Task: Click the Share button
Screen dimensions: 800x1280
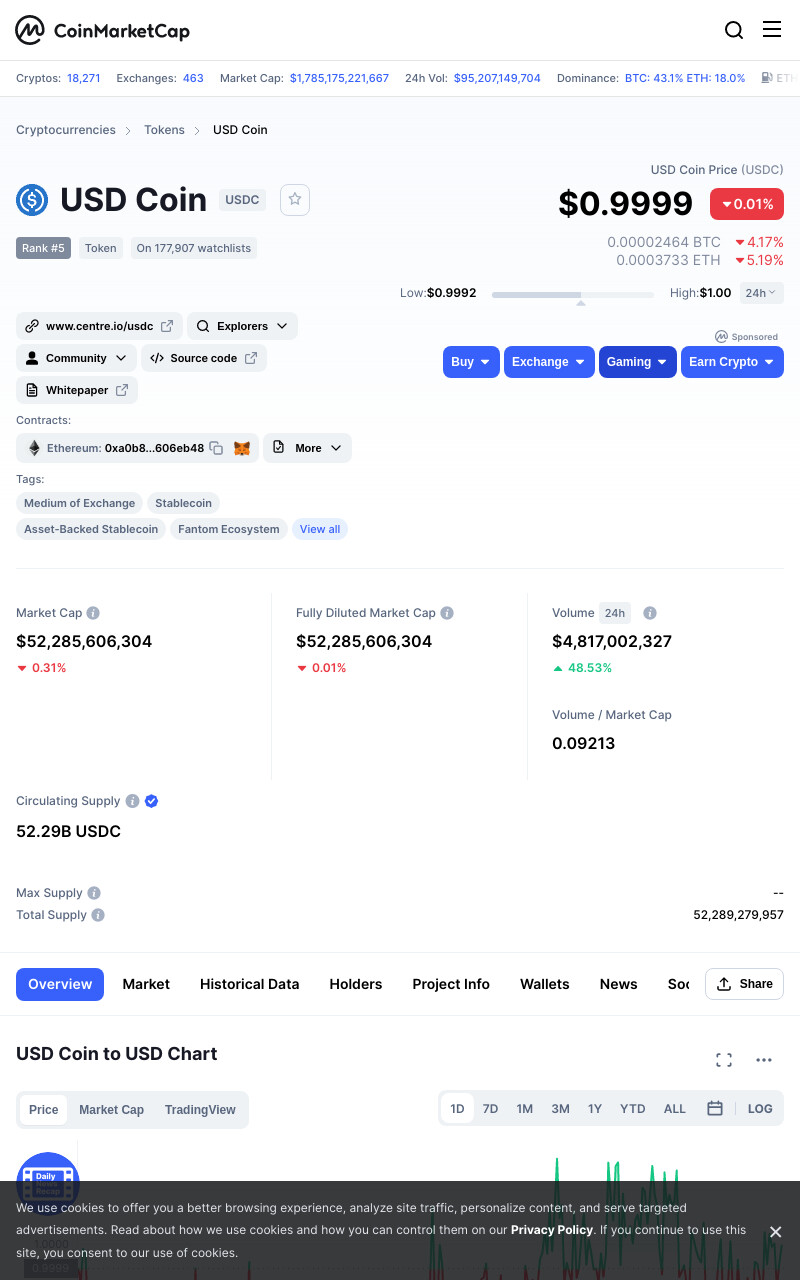Action: click(x=744, y=984)
